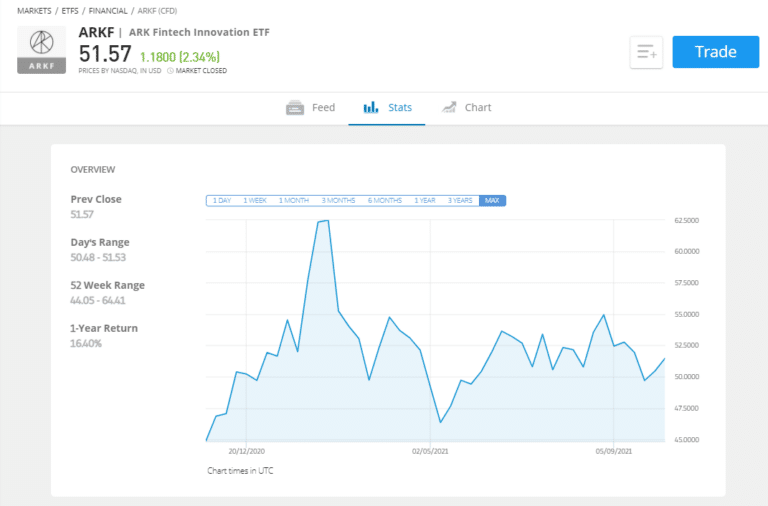This screenshot has width=768, height=506.
Task: Add ARKF to watchlist via list-plus icon
Action: coord(646,52)
